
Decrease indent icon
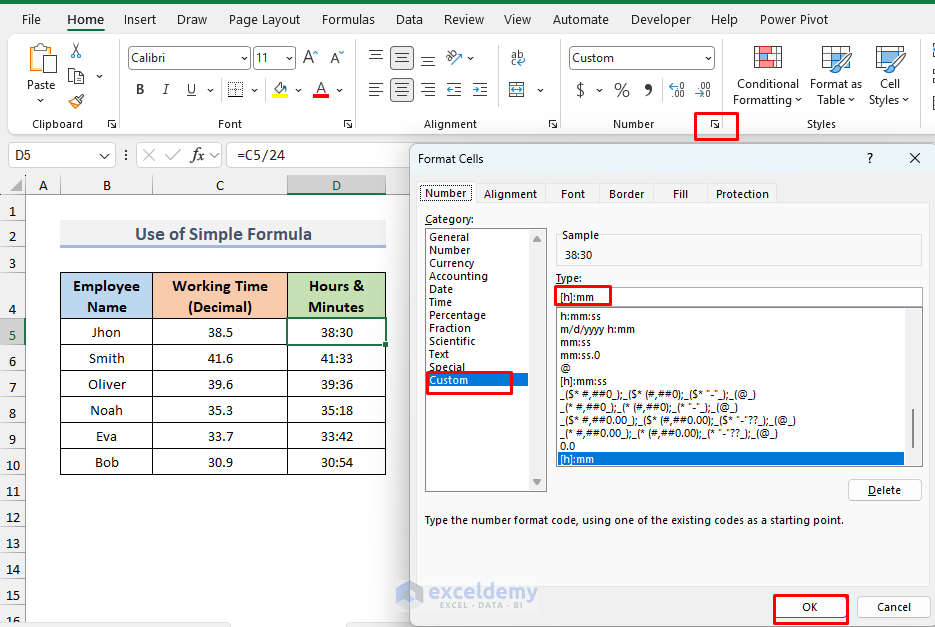[x=454, y=90]
